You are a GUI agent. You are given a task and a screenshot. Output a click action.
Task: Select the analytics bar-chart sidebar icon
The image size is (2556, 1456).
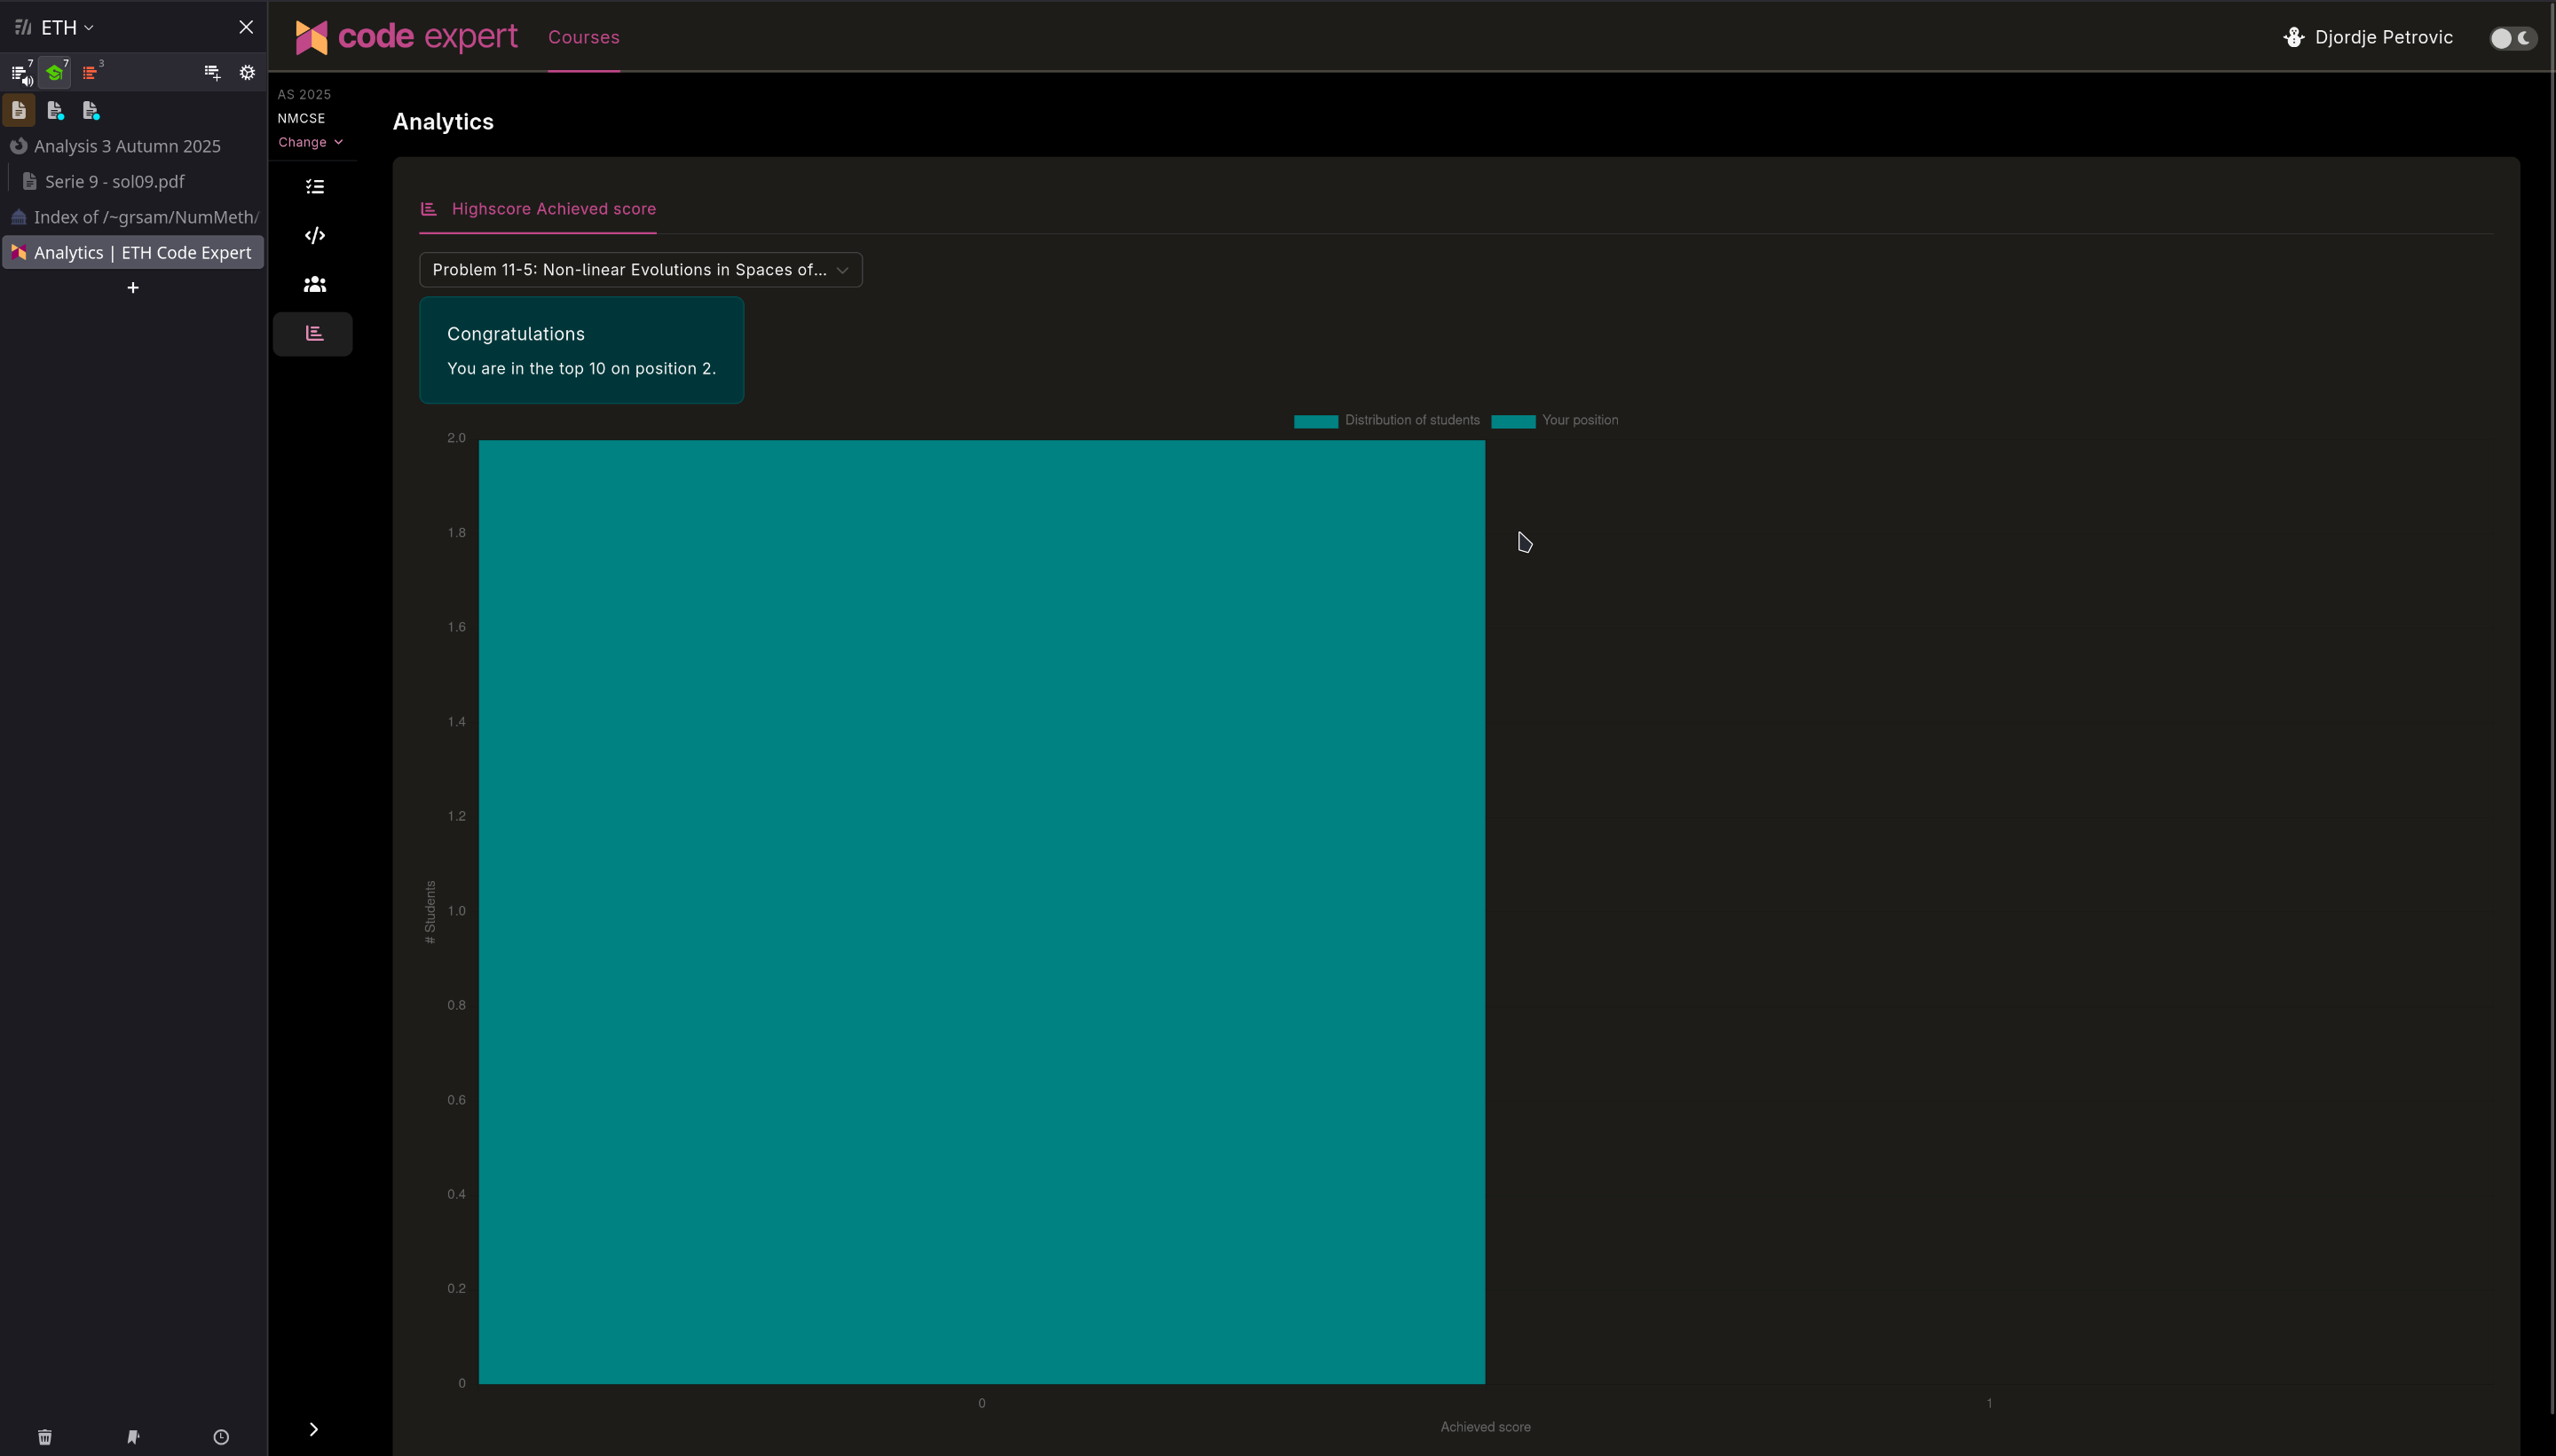pos(314,333)
